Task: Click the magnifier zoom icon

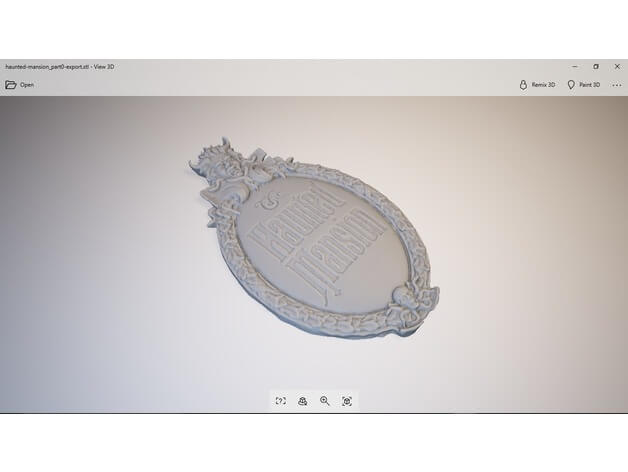Action: coord(325,401)
